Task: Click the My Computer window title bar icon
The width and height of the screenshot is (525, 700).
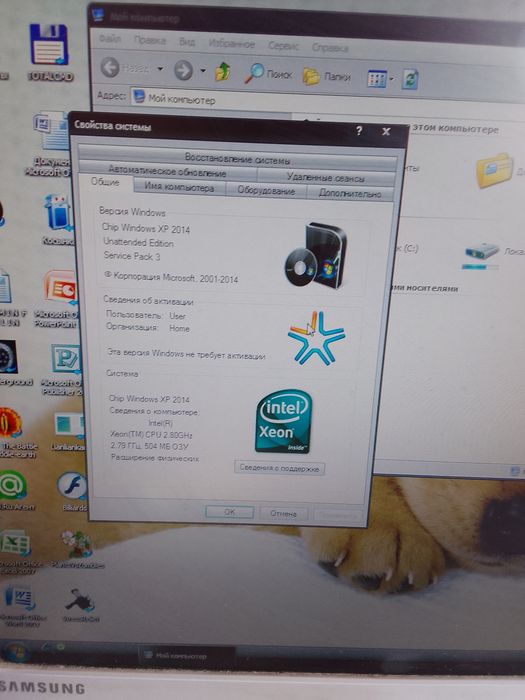Action: click(97, 16)
